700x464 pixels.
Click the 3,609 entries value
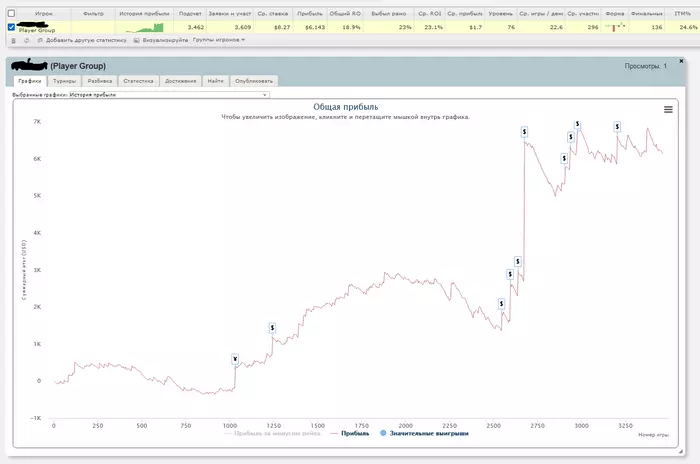(243, 27)
